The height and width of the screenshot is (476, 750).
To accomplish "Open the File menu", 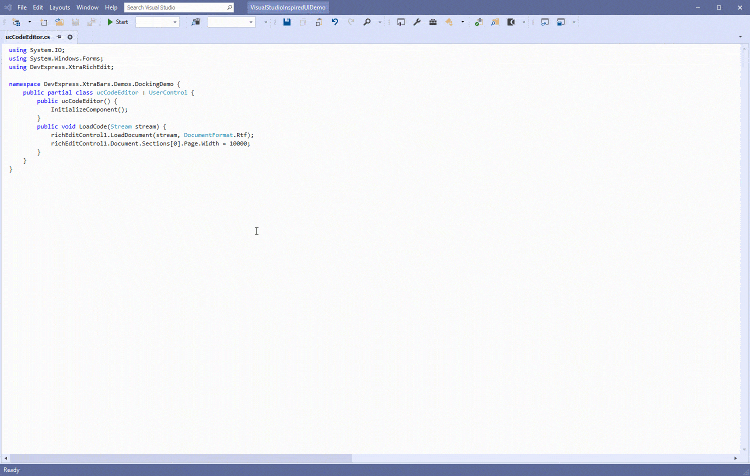I will click(22, 7).
